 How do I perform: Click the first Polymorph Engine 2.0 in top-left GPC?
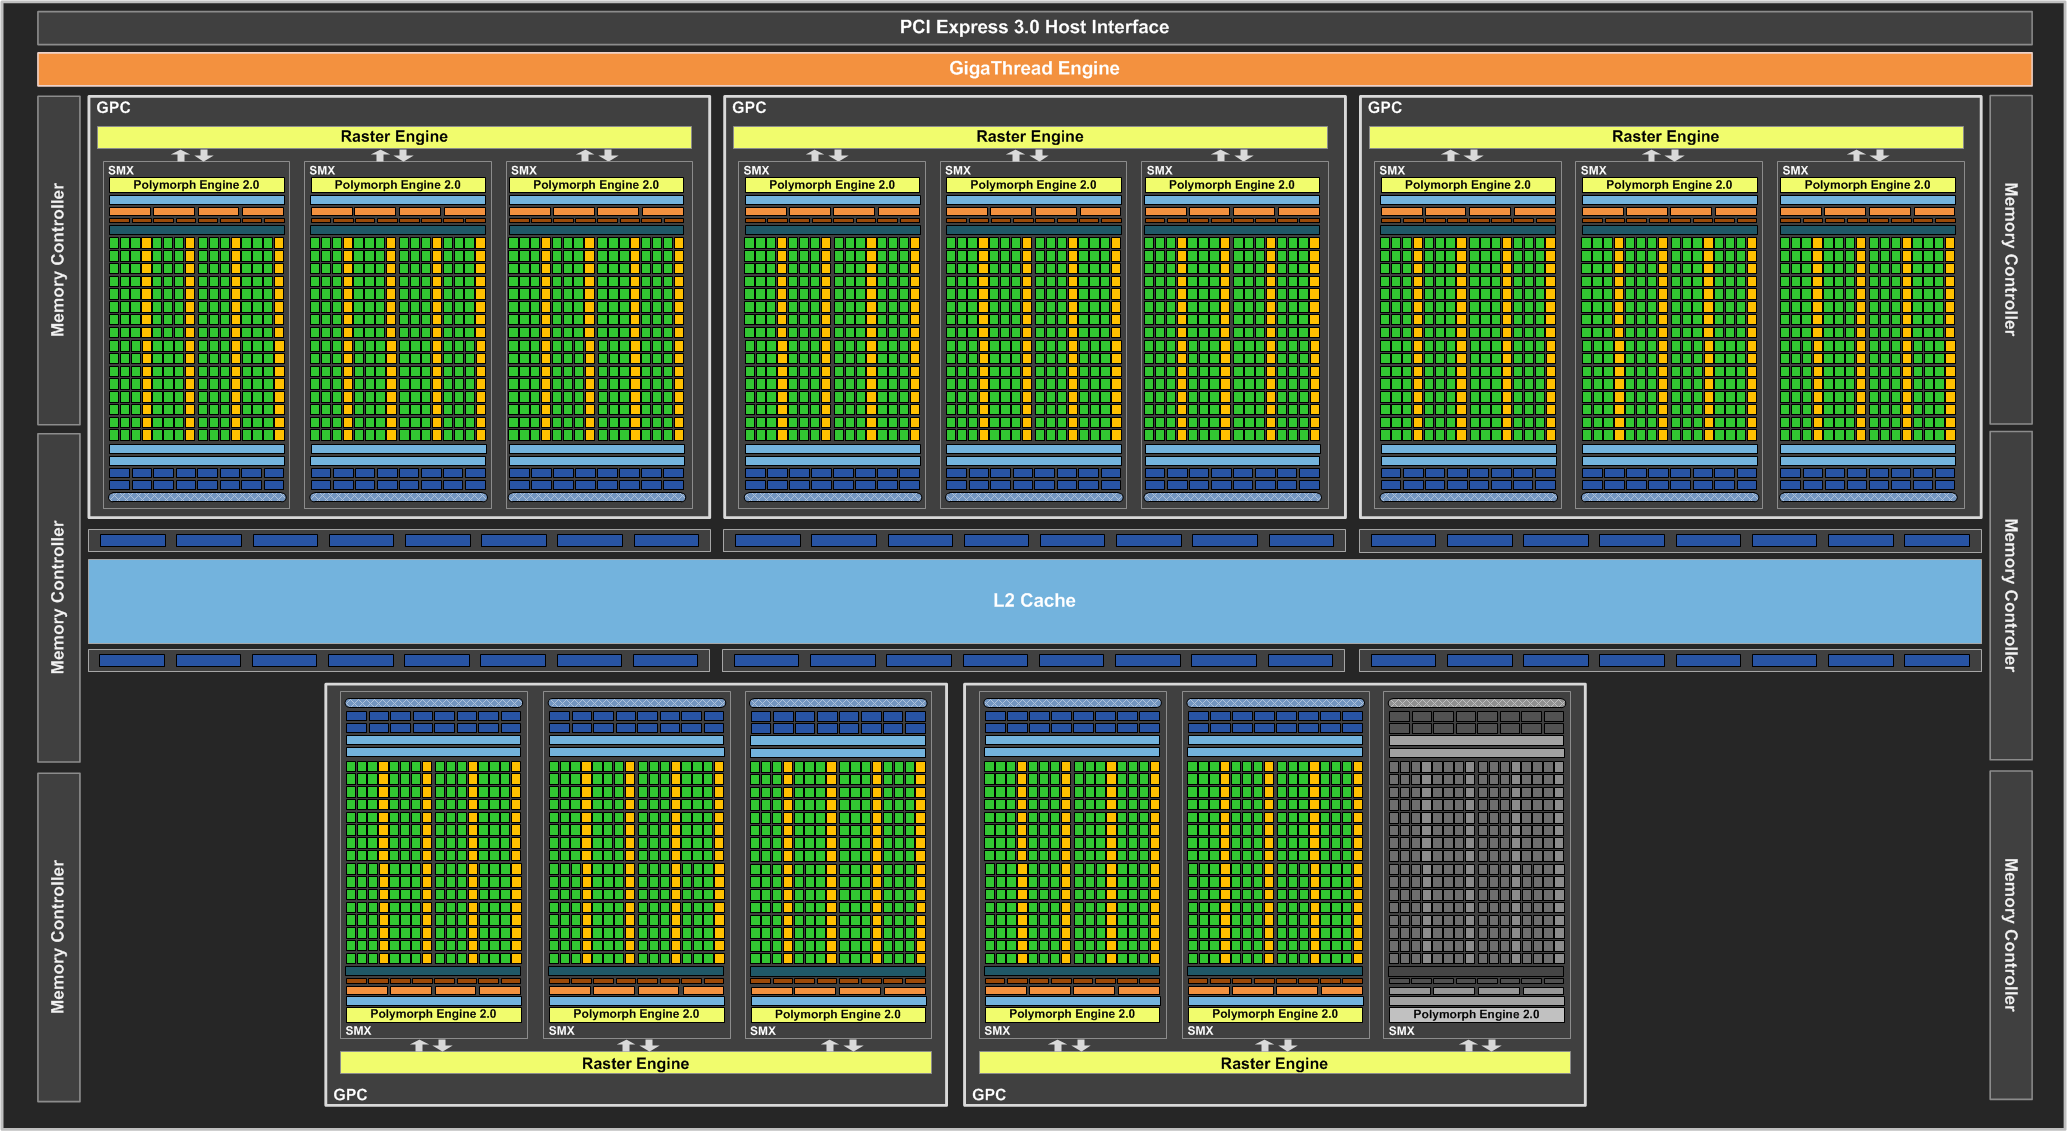click(196, 185)
